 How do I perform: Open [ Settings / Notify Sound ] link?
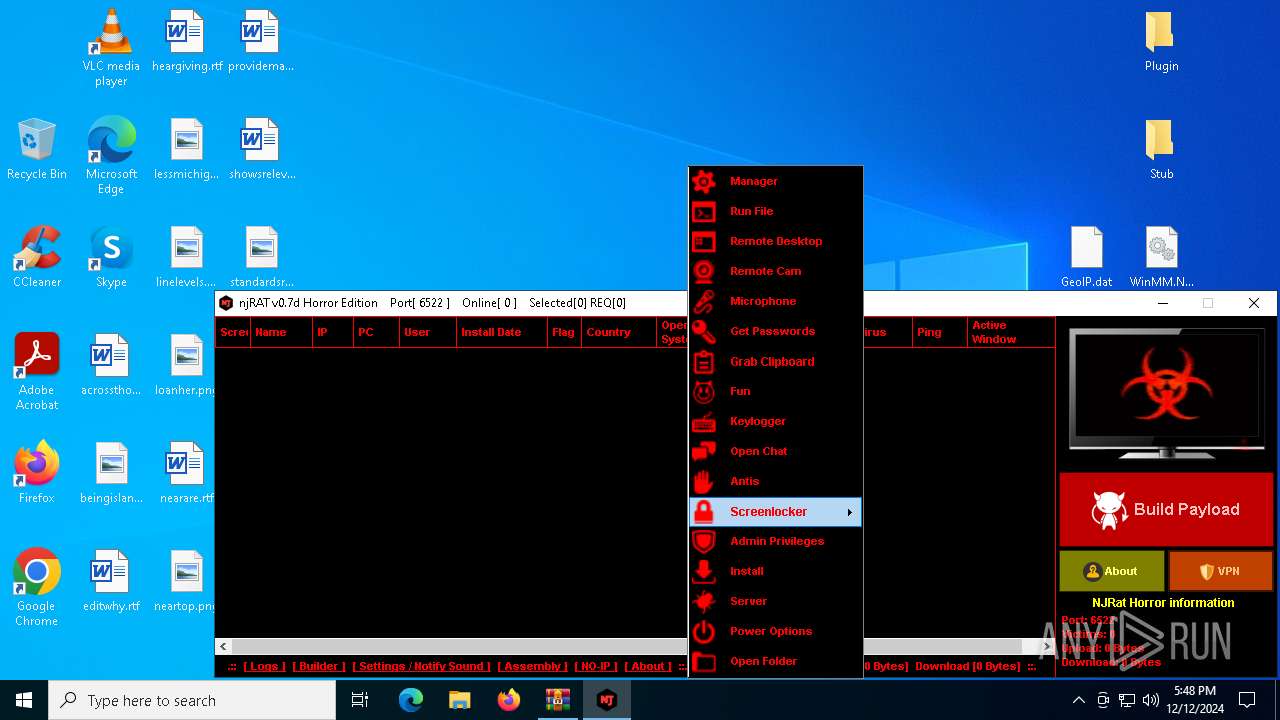pyautogui.click(x=421, y=666)
